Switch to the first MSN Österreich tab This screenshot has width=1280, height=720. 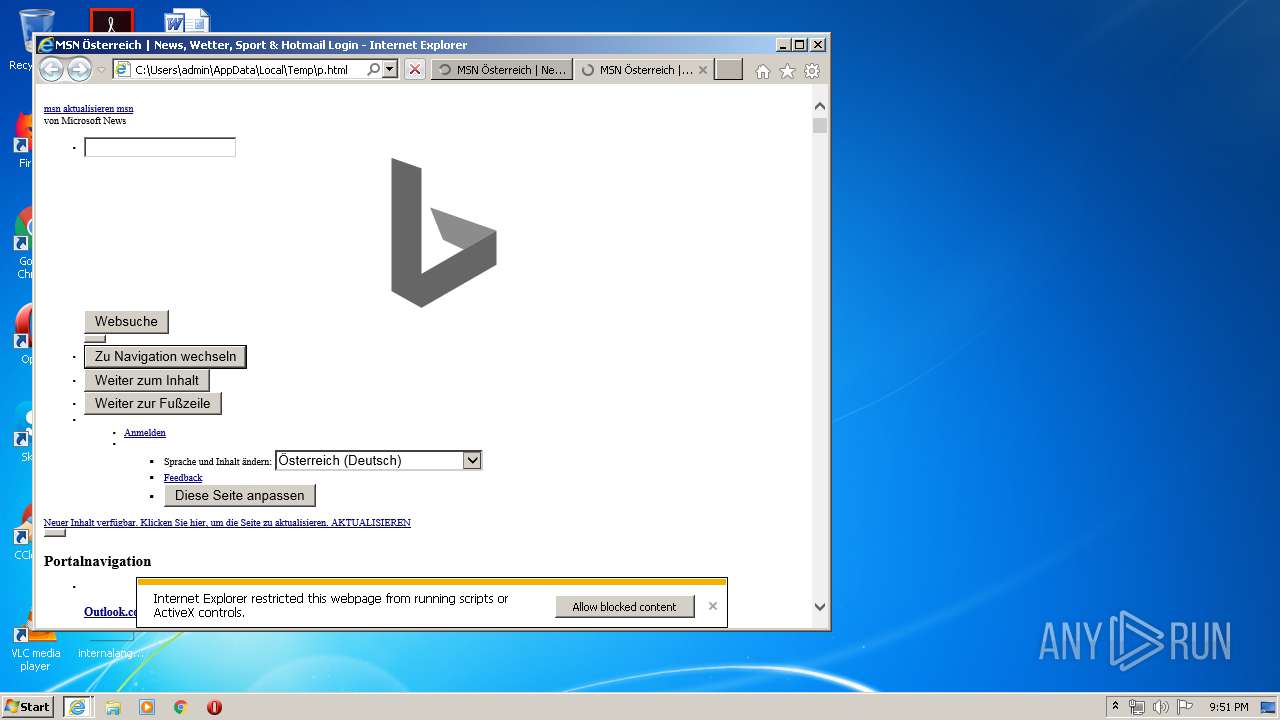(x=502, y=70)
